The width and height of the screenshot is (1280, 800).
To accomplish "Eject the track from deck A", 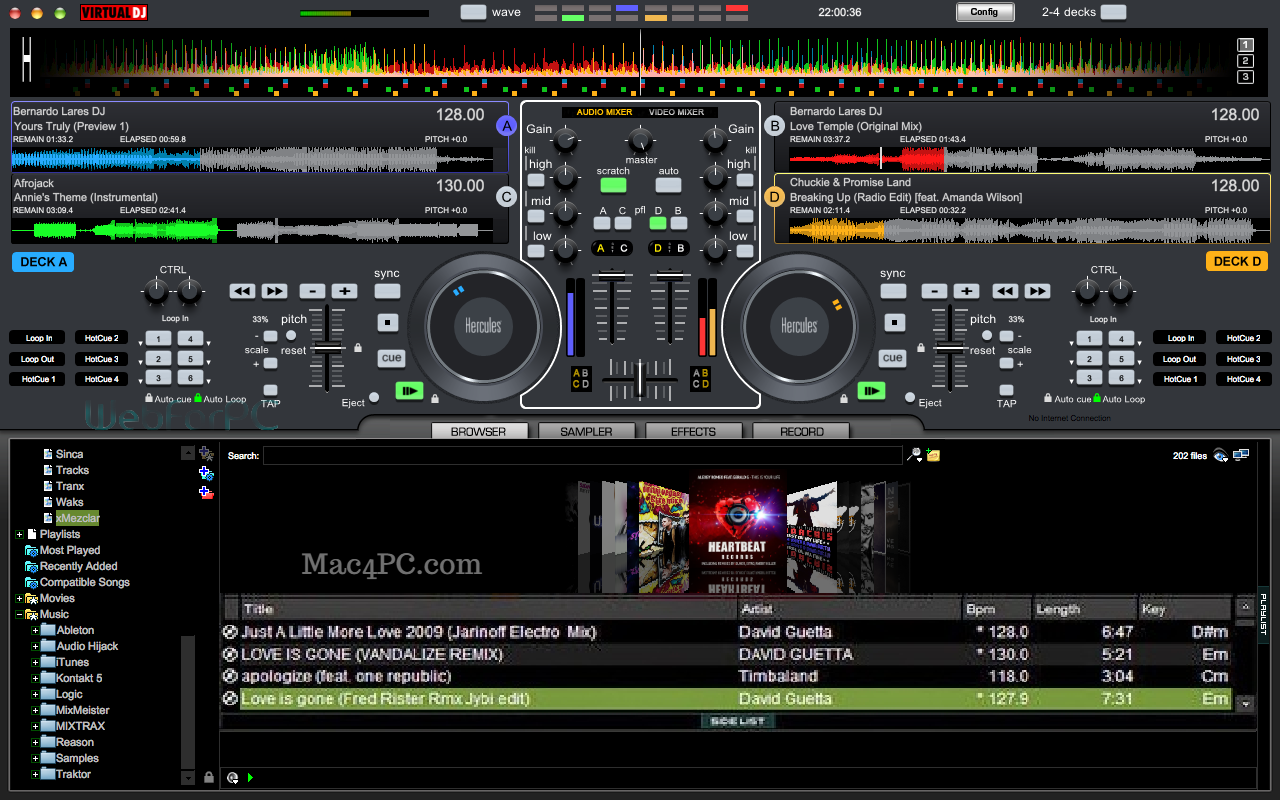I will pyautogui.click(x=374, y=397).
